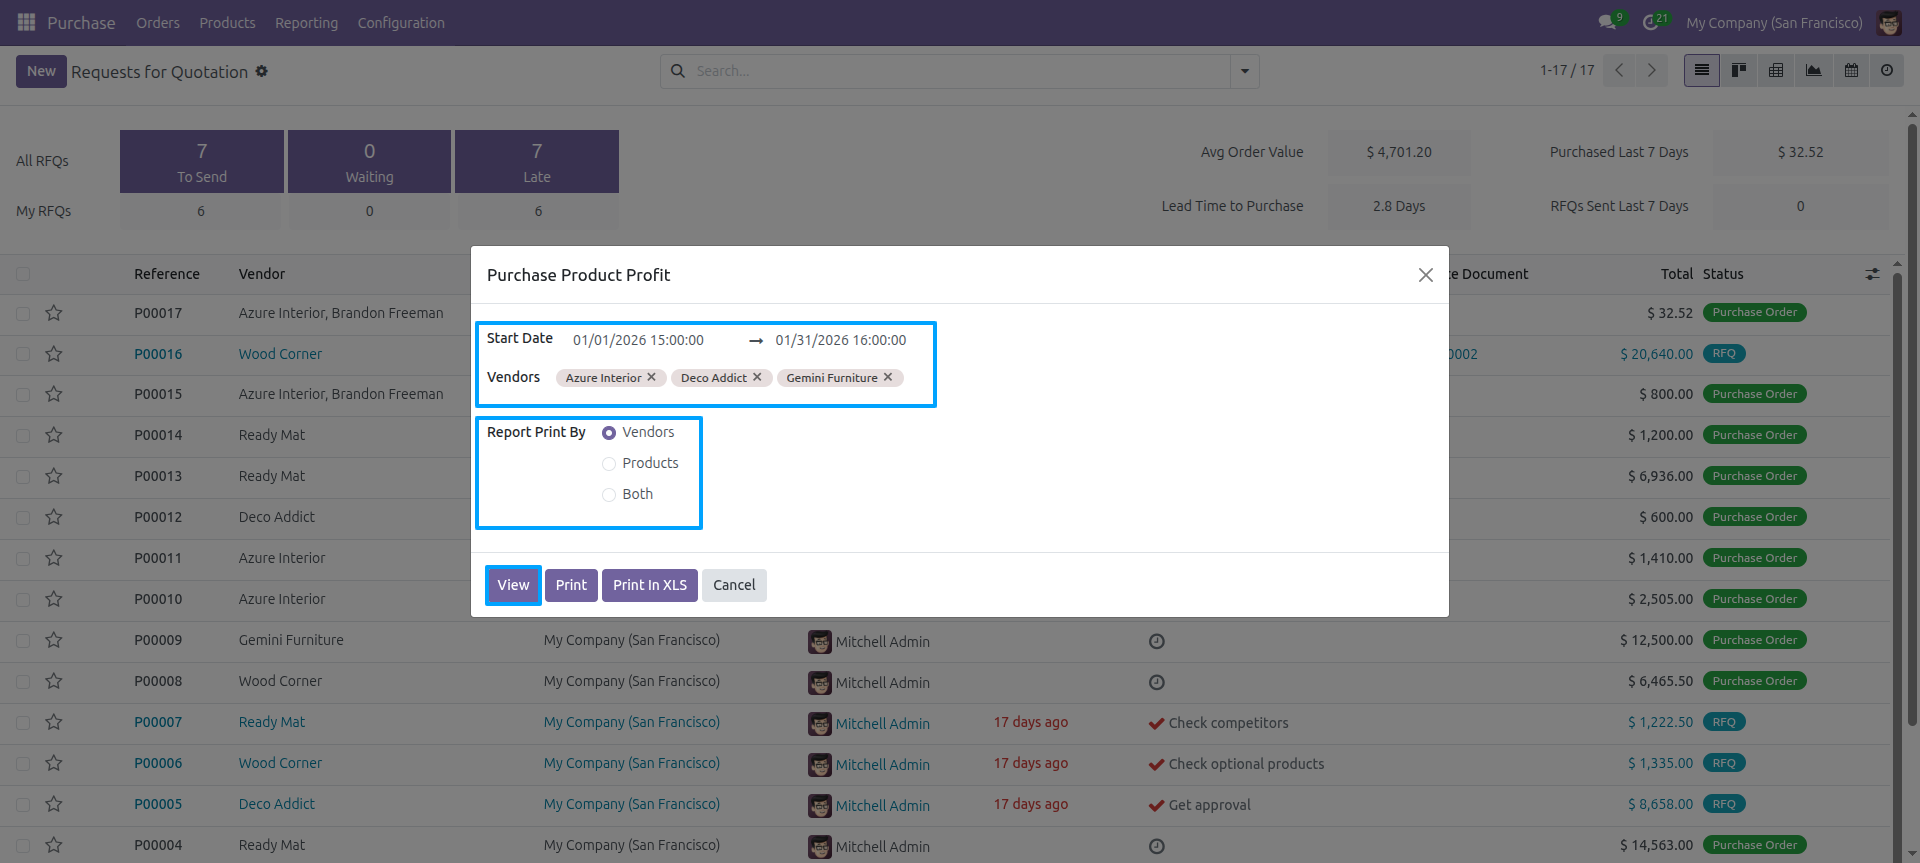Filter by the 7 Late card

point(537,161)
